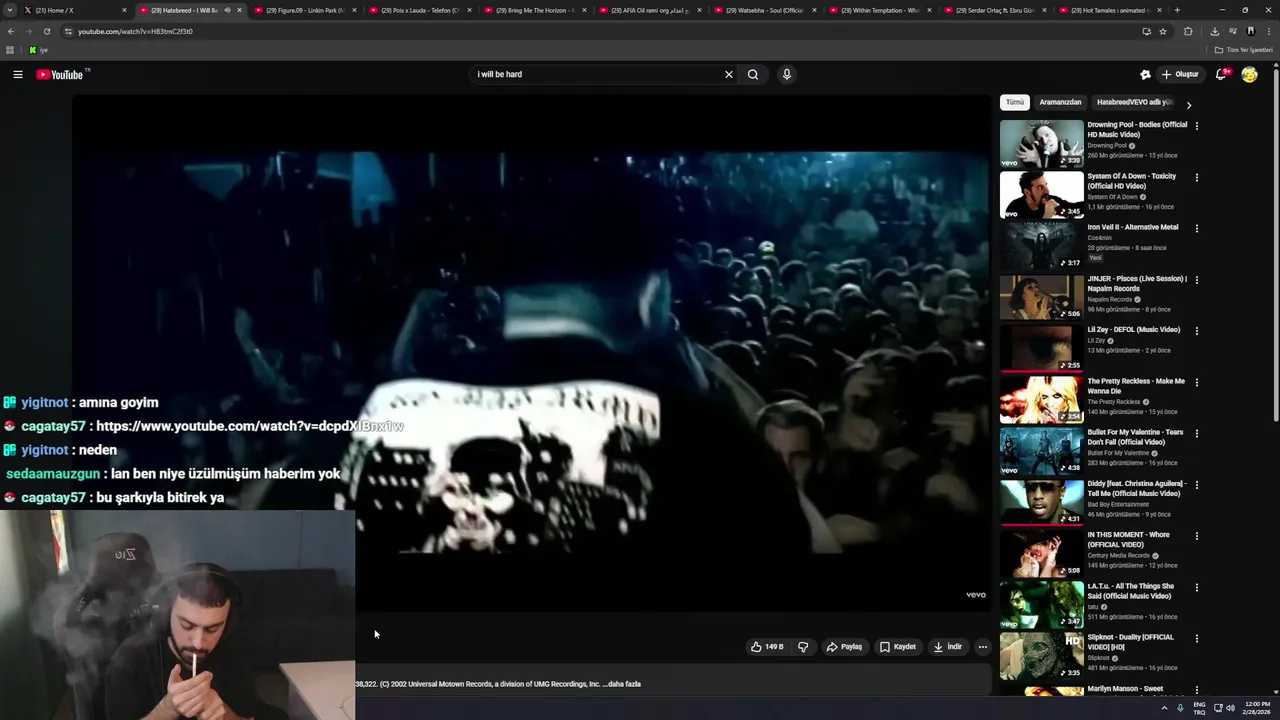Open options menu for Iron Veil II video

[x=1197, y=228]
